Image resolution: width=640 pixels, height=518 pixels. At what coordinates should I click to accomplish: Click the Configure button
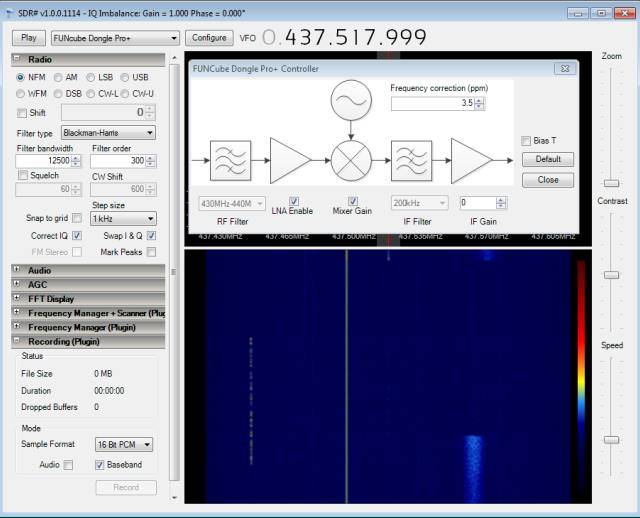(209, 38)
